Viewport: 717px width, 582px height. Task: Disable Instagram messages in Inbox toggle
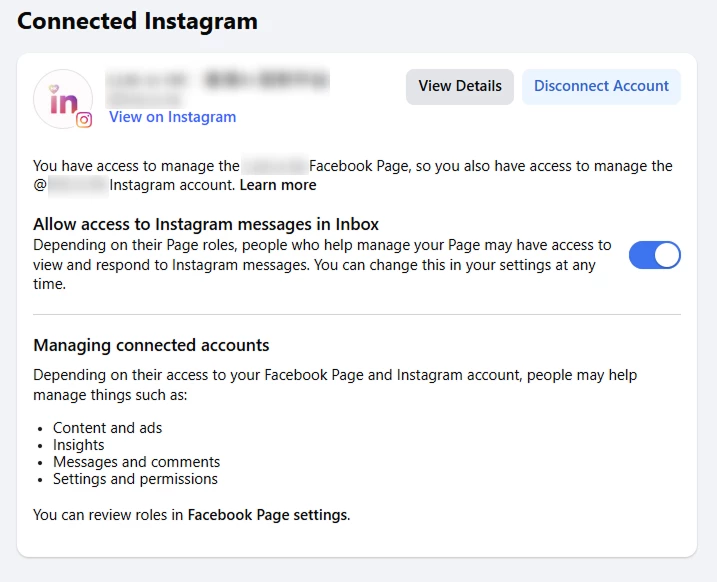pos(654,255)
